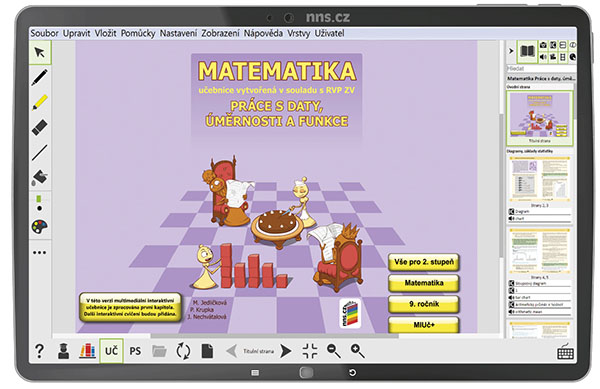Image resolution: width=600 pixels, height=389 pixels.
Task: Select the arrow pointer tool
Action: (40, 52)
